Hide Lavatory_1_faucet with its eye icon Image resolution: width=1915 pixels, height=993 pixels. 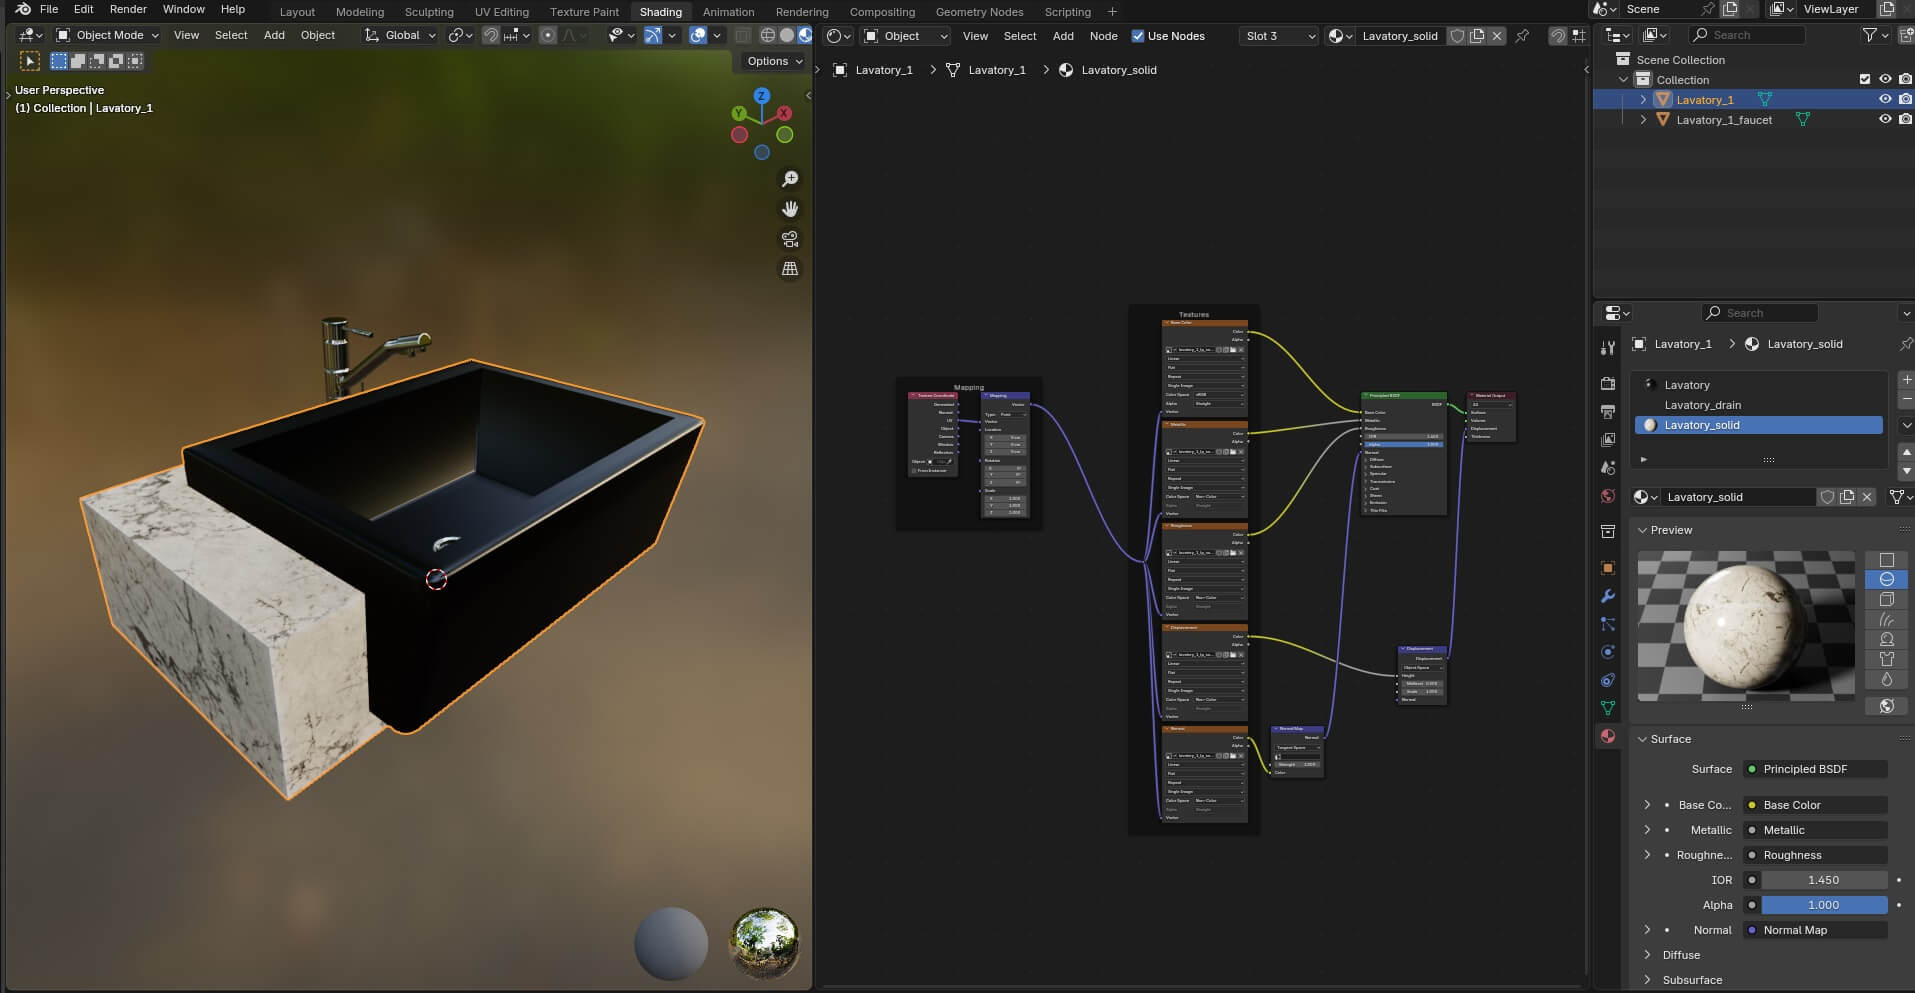[1885, 119]
